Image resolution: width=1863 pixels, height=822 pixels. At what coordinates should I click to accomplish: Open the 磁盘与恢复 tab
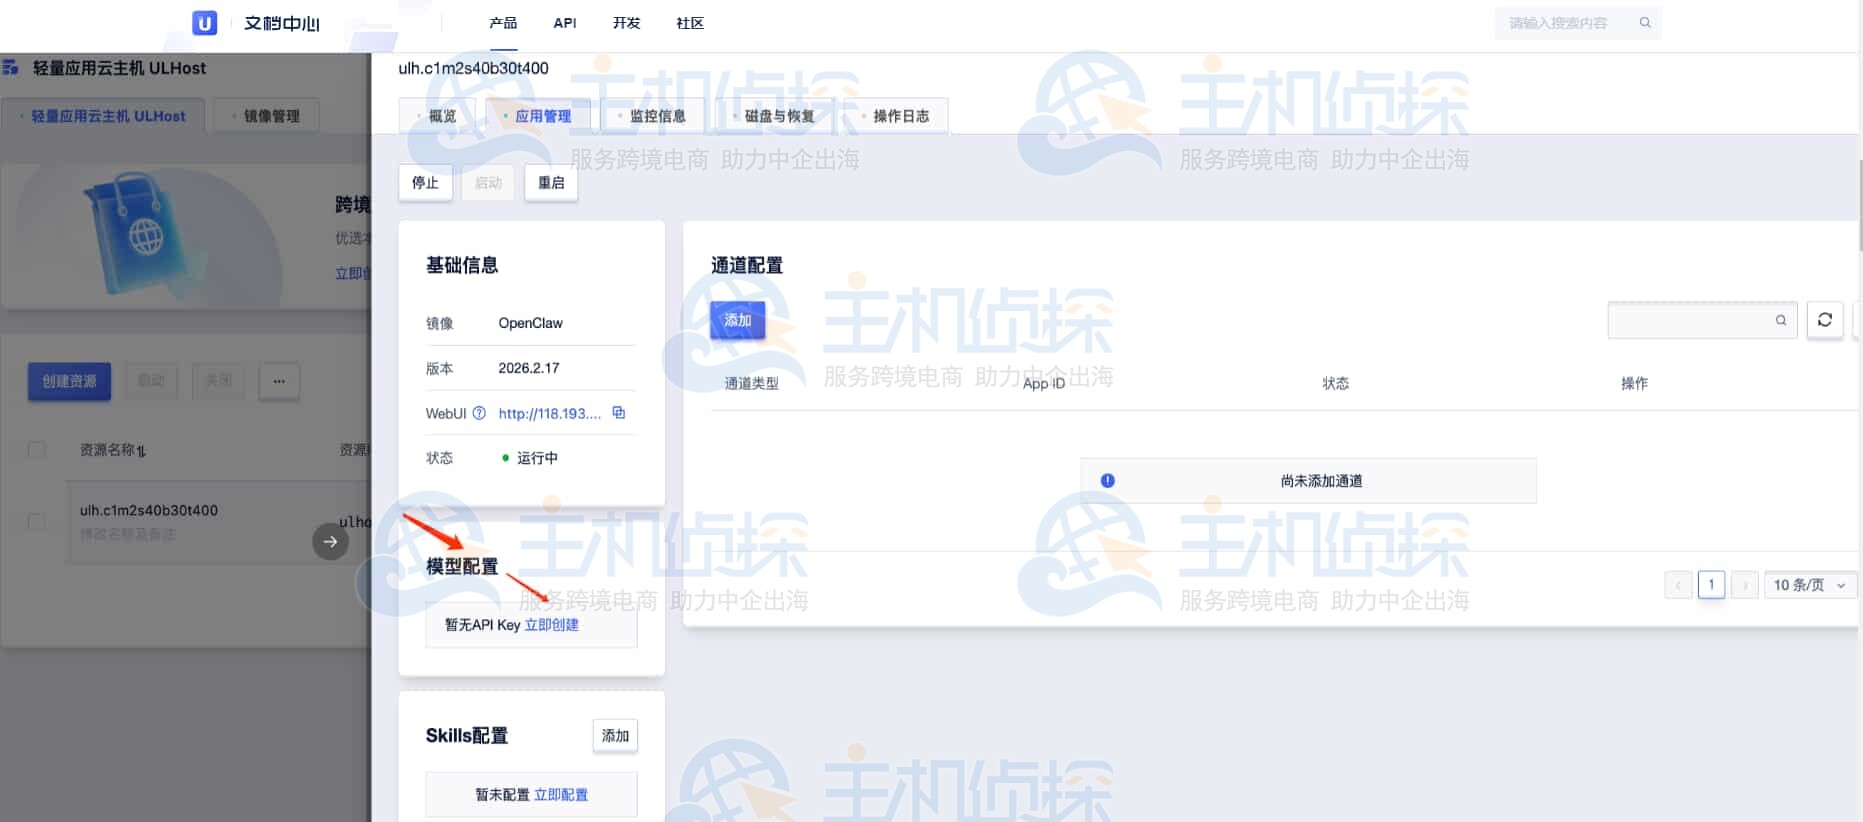tap(778, 116)
